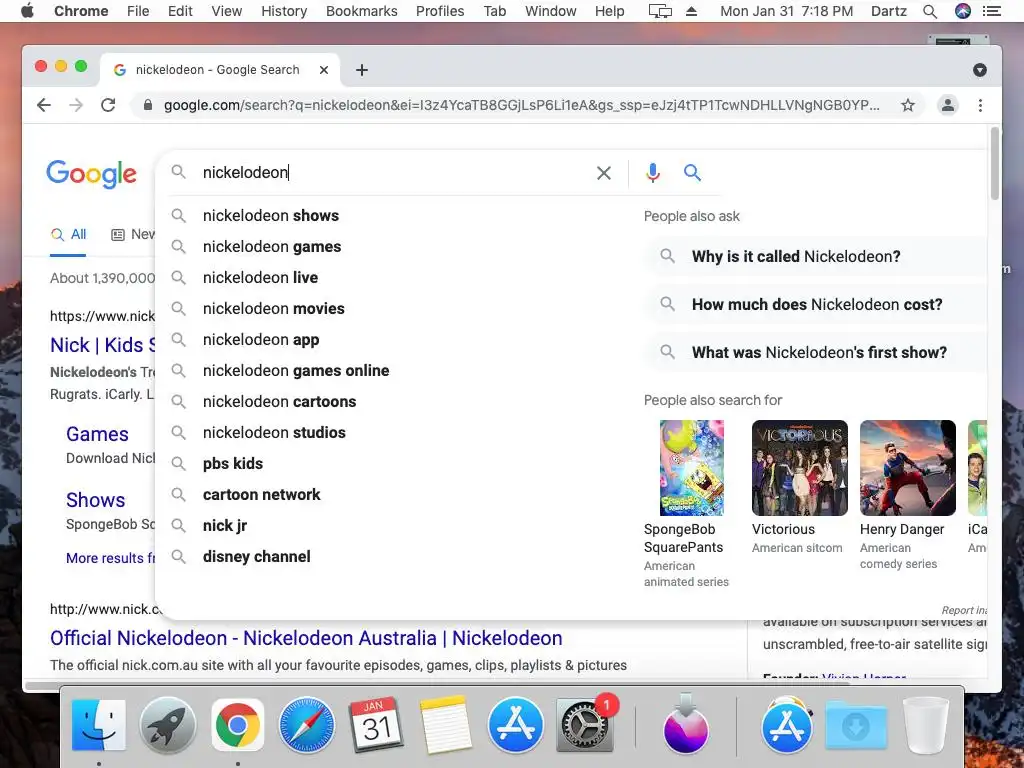Open the macOS Monterey installer Dock icon
Viewport: 1024px width, 768px height.
coord(686,725)
